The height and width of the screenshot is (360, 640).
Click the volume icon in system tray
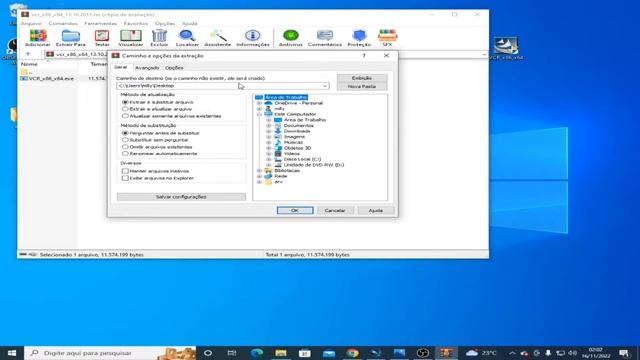[x=573, y=353]
